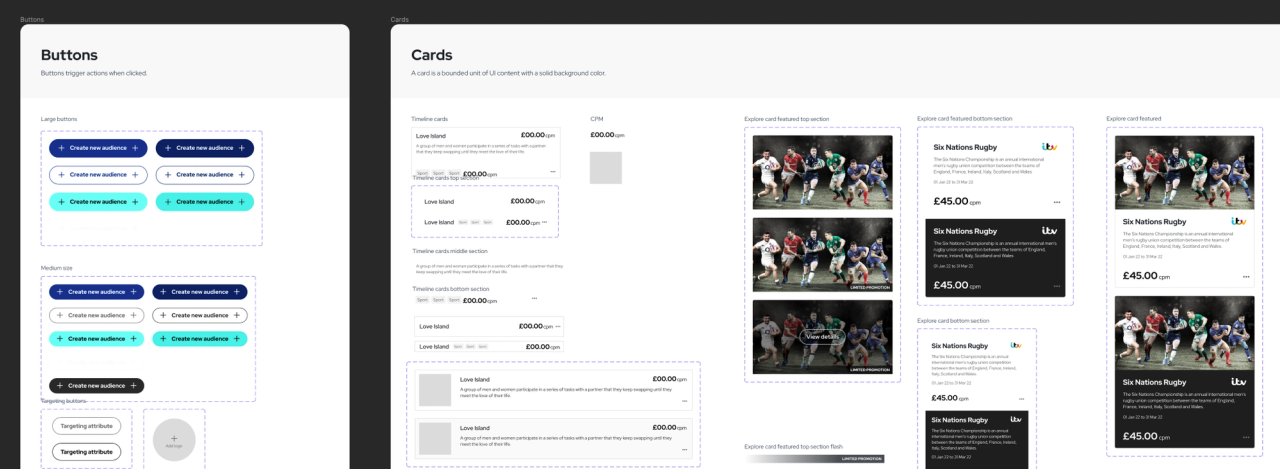Click the right-hand large filled navy Create new audience button

(x=204, y=148)
